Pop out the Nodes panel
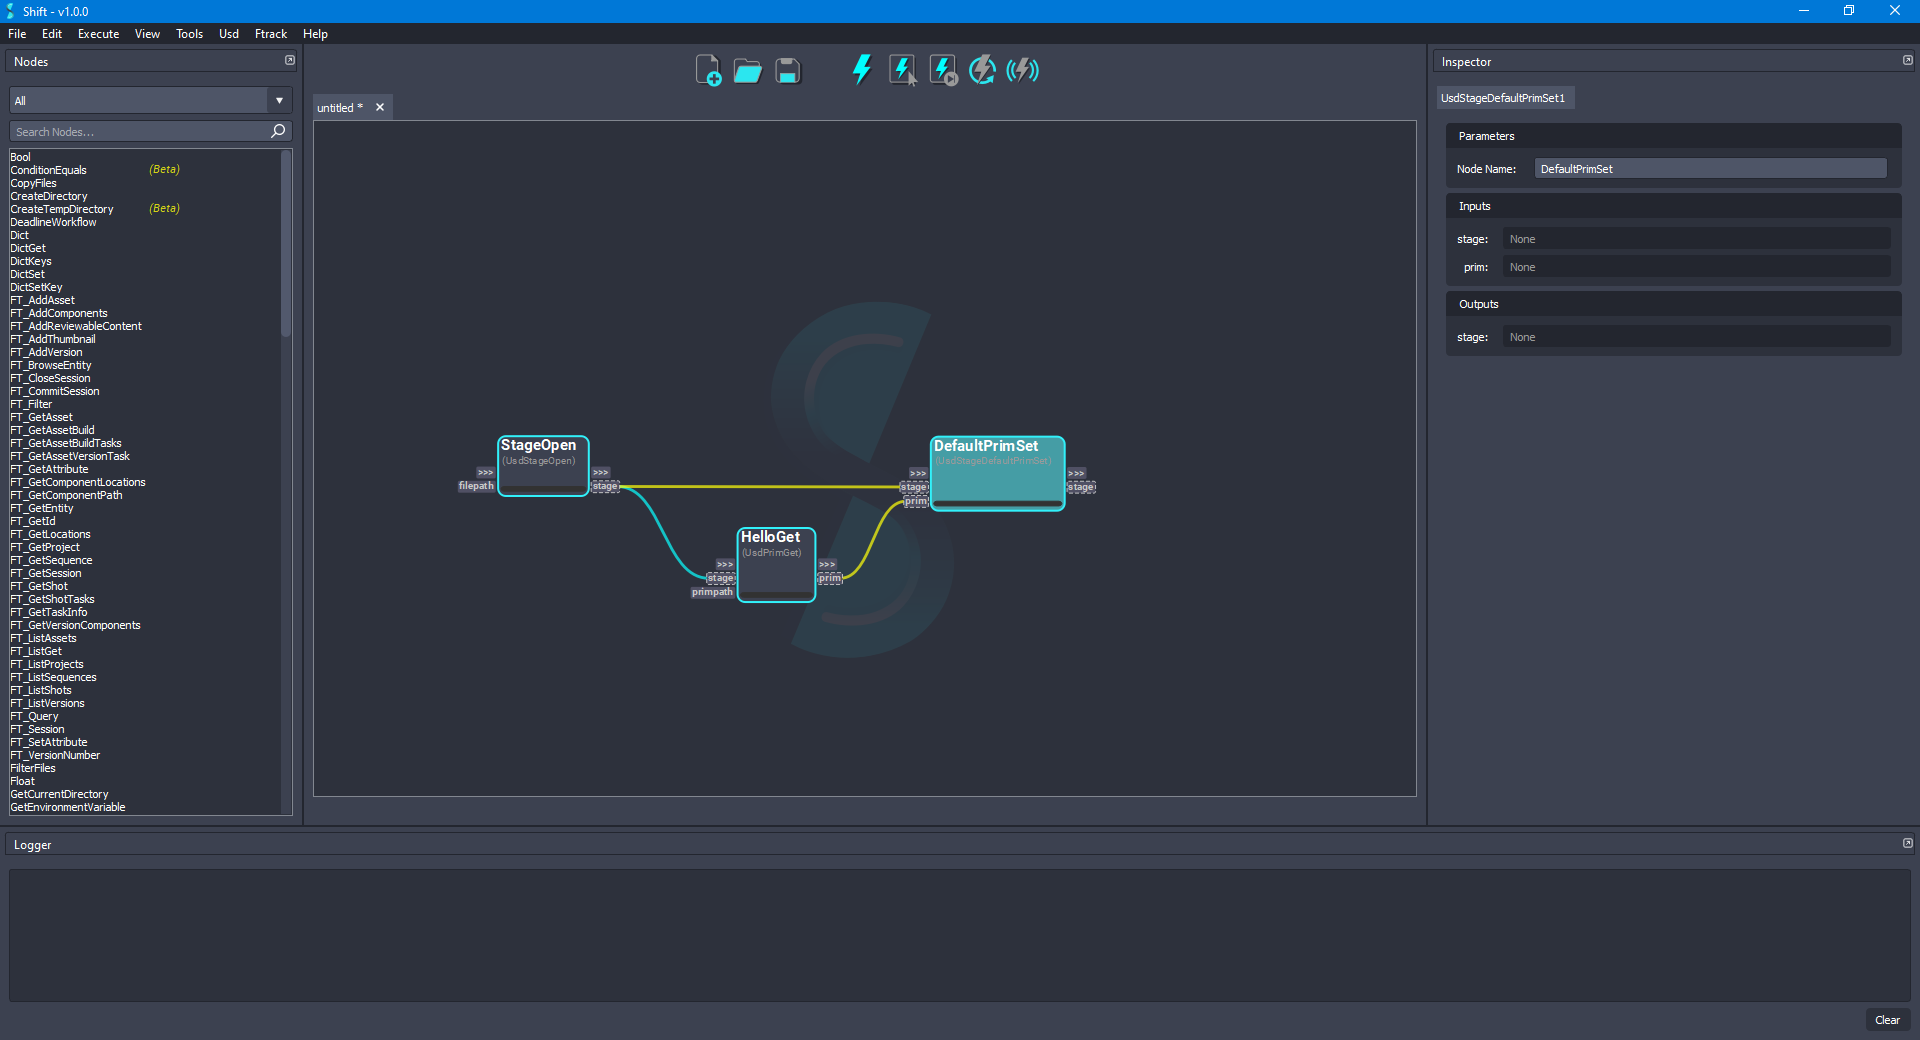Screen dimensions: 1920x1040 point(289,60)
